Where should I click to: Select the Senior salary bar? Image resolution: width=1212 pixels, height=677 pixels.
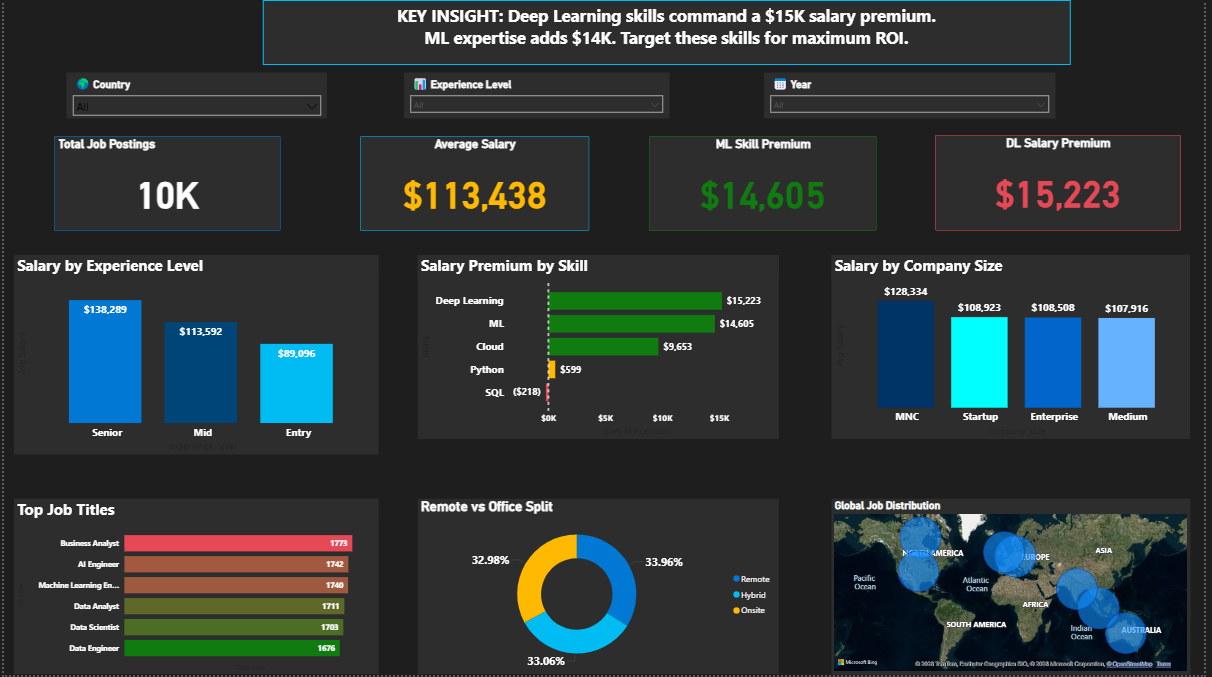pyautogui.click(x=105, y=361)
